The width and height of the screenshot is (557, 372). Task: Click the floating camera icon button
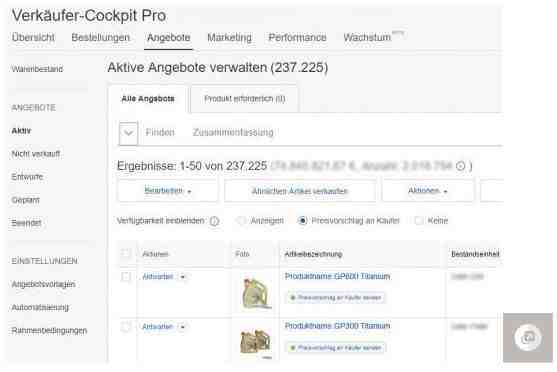click(528, 338)
